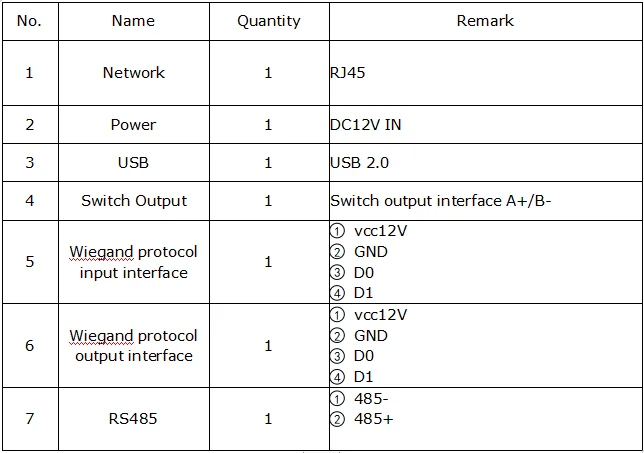Click row number 7 cell
The image size is (644, 453).
coord(29,419)
